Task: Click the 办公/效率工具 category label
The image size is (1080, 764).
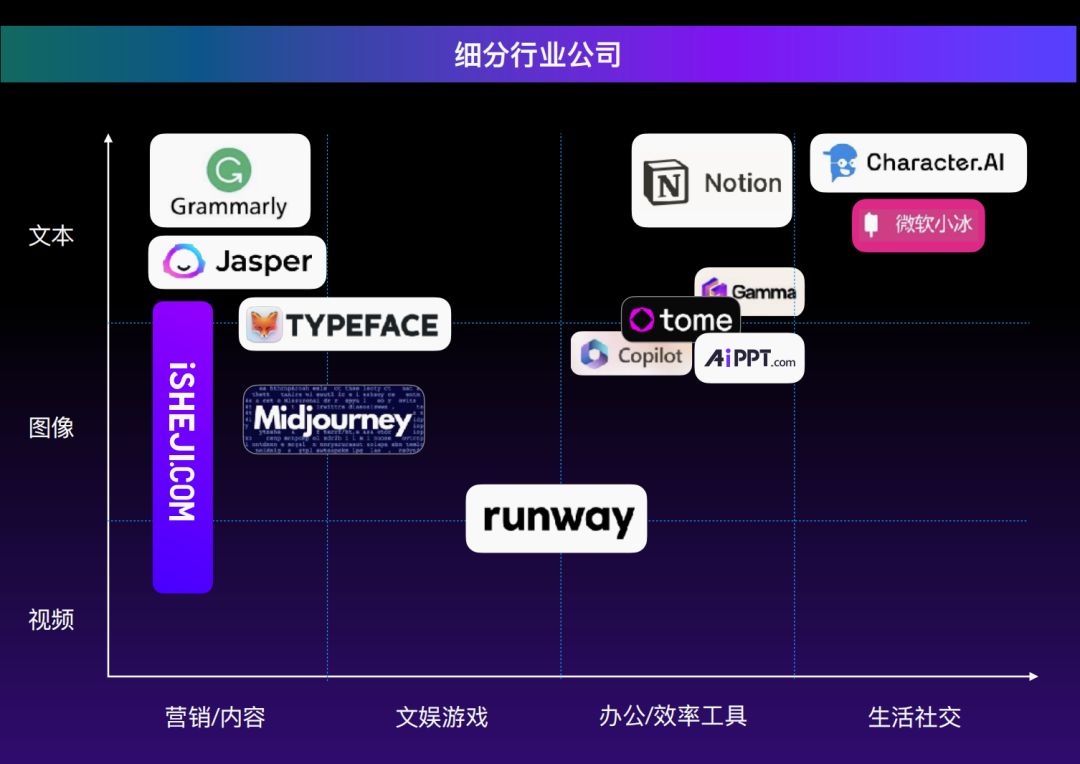Action: pyautogui.click(x=672, y=716)
